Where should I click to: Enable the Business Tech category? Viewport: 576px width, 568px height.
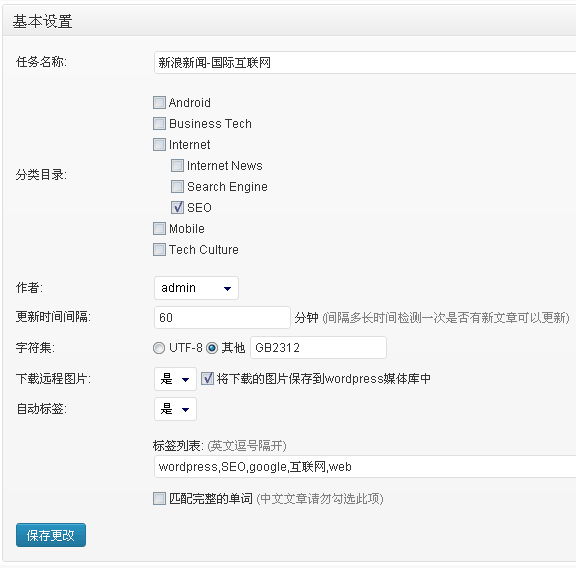pyautogui.click(x=159, y=123)
